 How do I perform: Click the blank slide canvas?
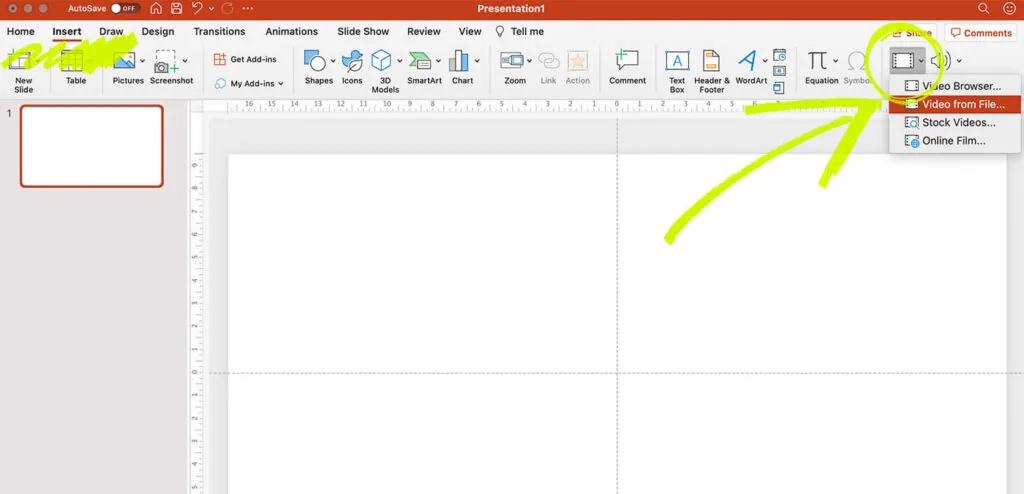617,323
